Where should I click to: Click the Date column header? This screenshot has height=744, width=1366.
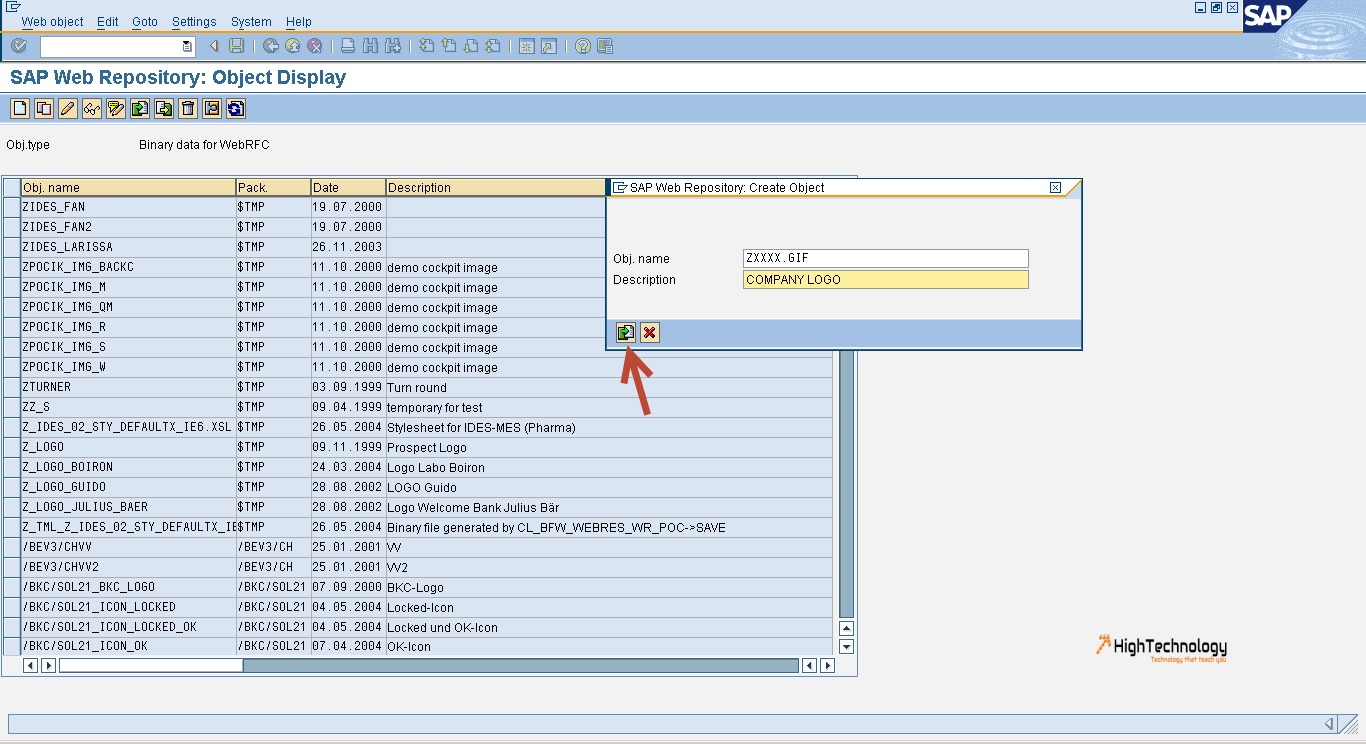(x=348, y=187)
